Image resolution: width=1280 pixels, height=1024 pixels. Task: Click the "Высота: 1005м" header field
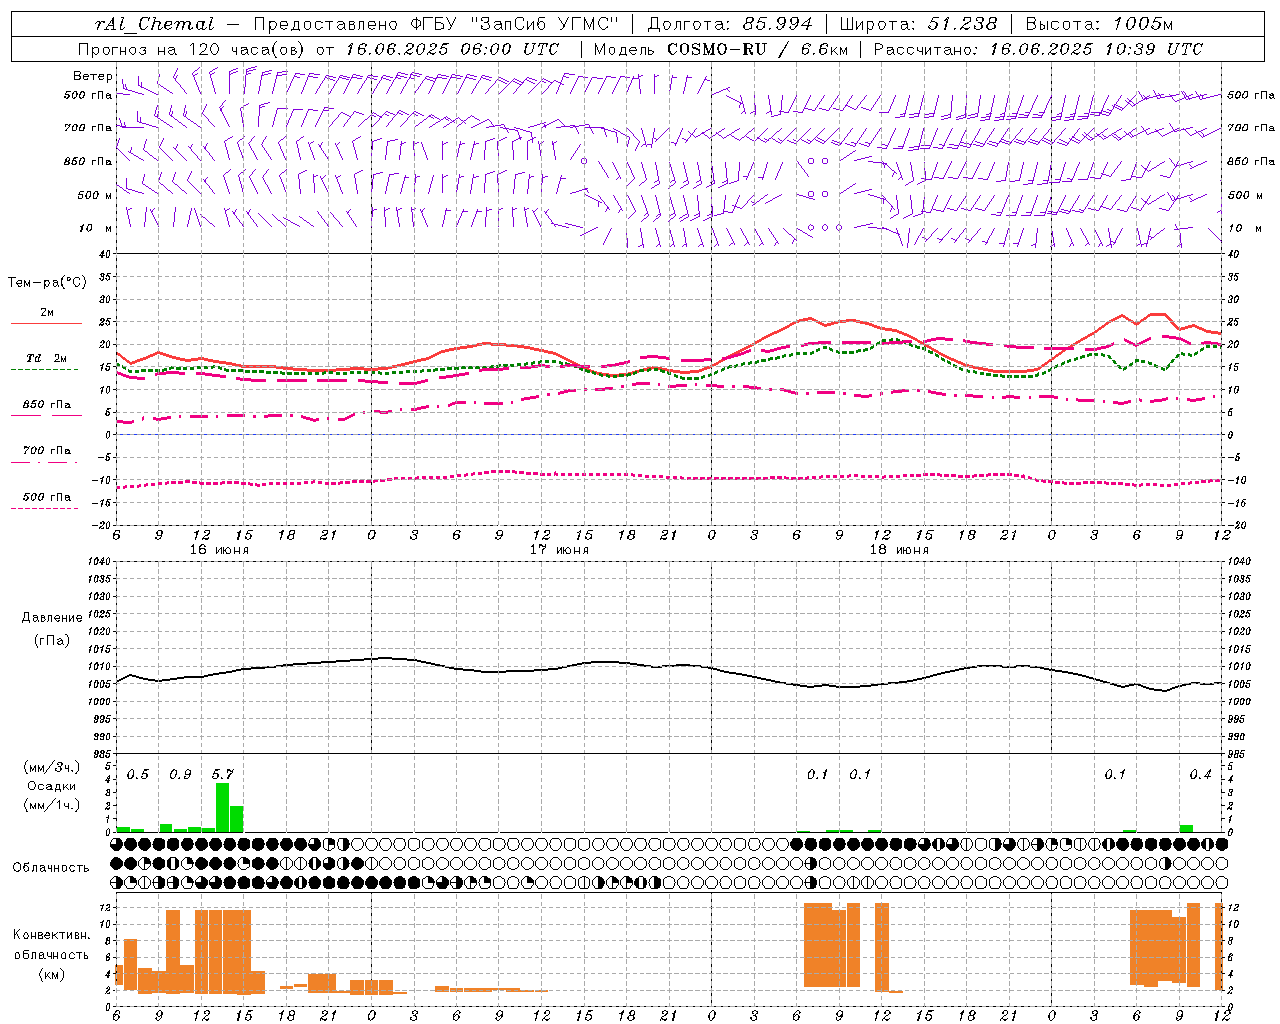[x=1099, y=24]
